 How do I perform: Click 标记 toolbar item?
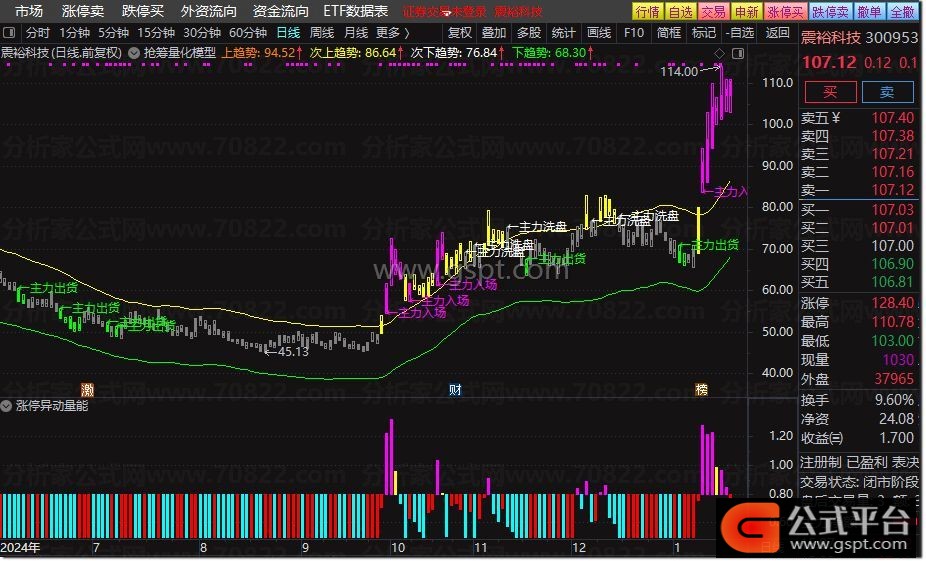[x=704, y=33]
